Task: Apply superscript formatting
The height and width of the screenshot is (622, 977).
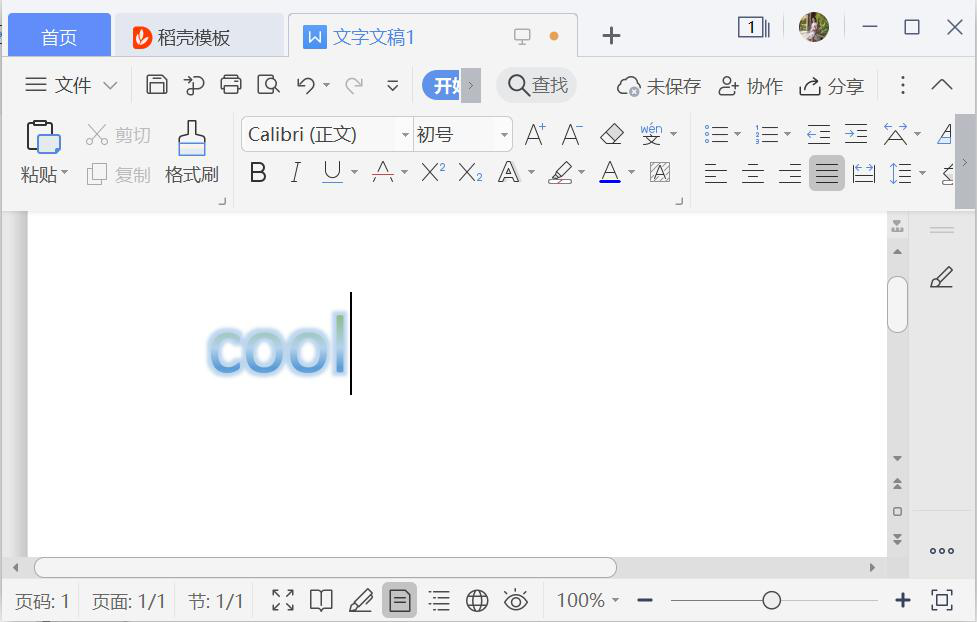Action: click(x=433, y=173)
